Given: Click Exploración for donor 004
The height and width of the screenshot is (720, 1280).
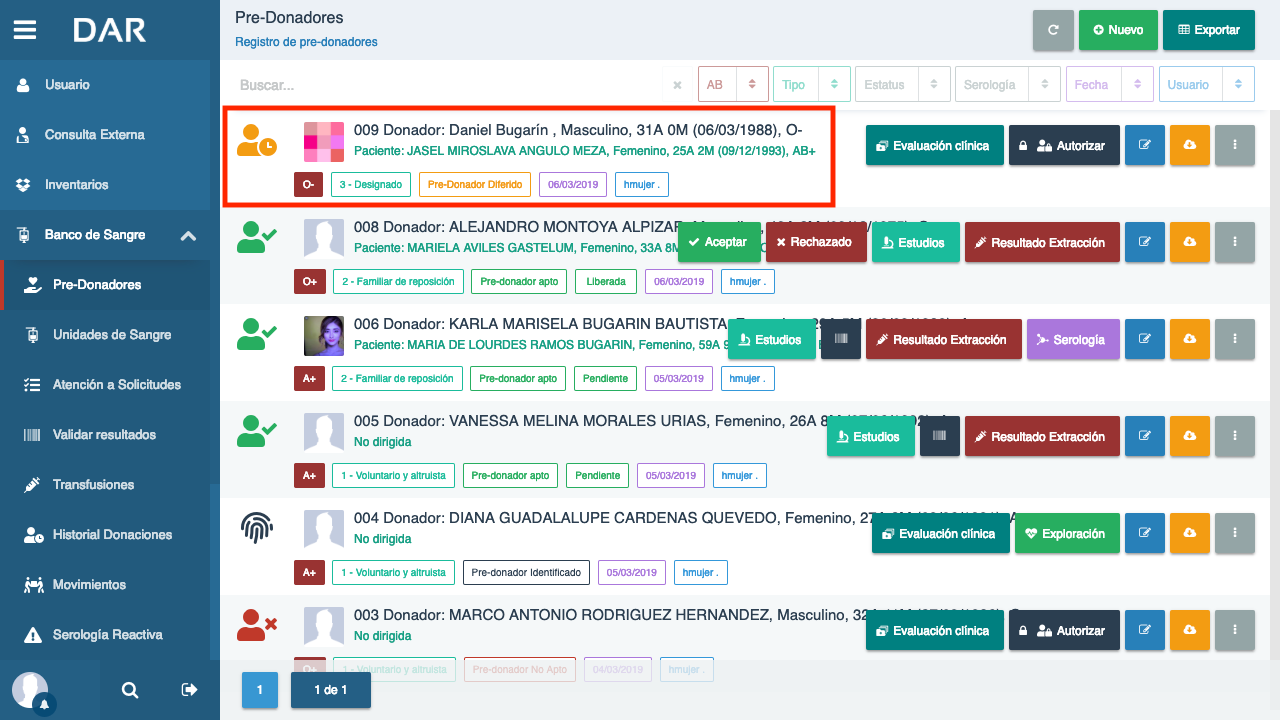Looking at the screenshot, I should coord(1065,534).
